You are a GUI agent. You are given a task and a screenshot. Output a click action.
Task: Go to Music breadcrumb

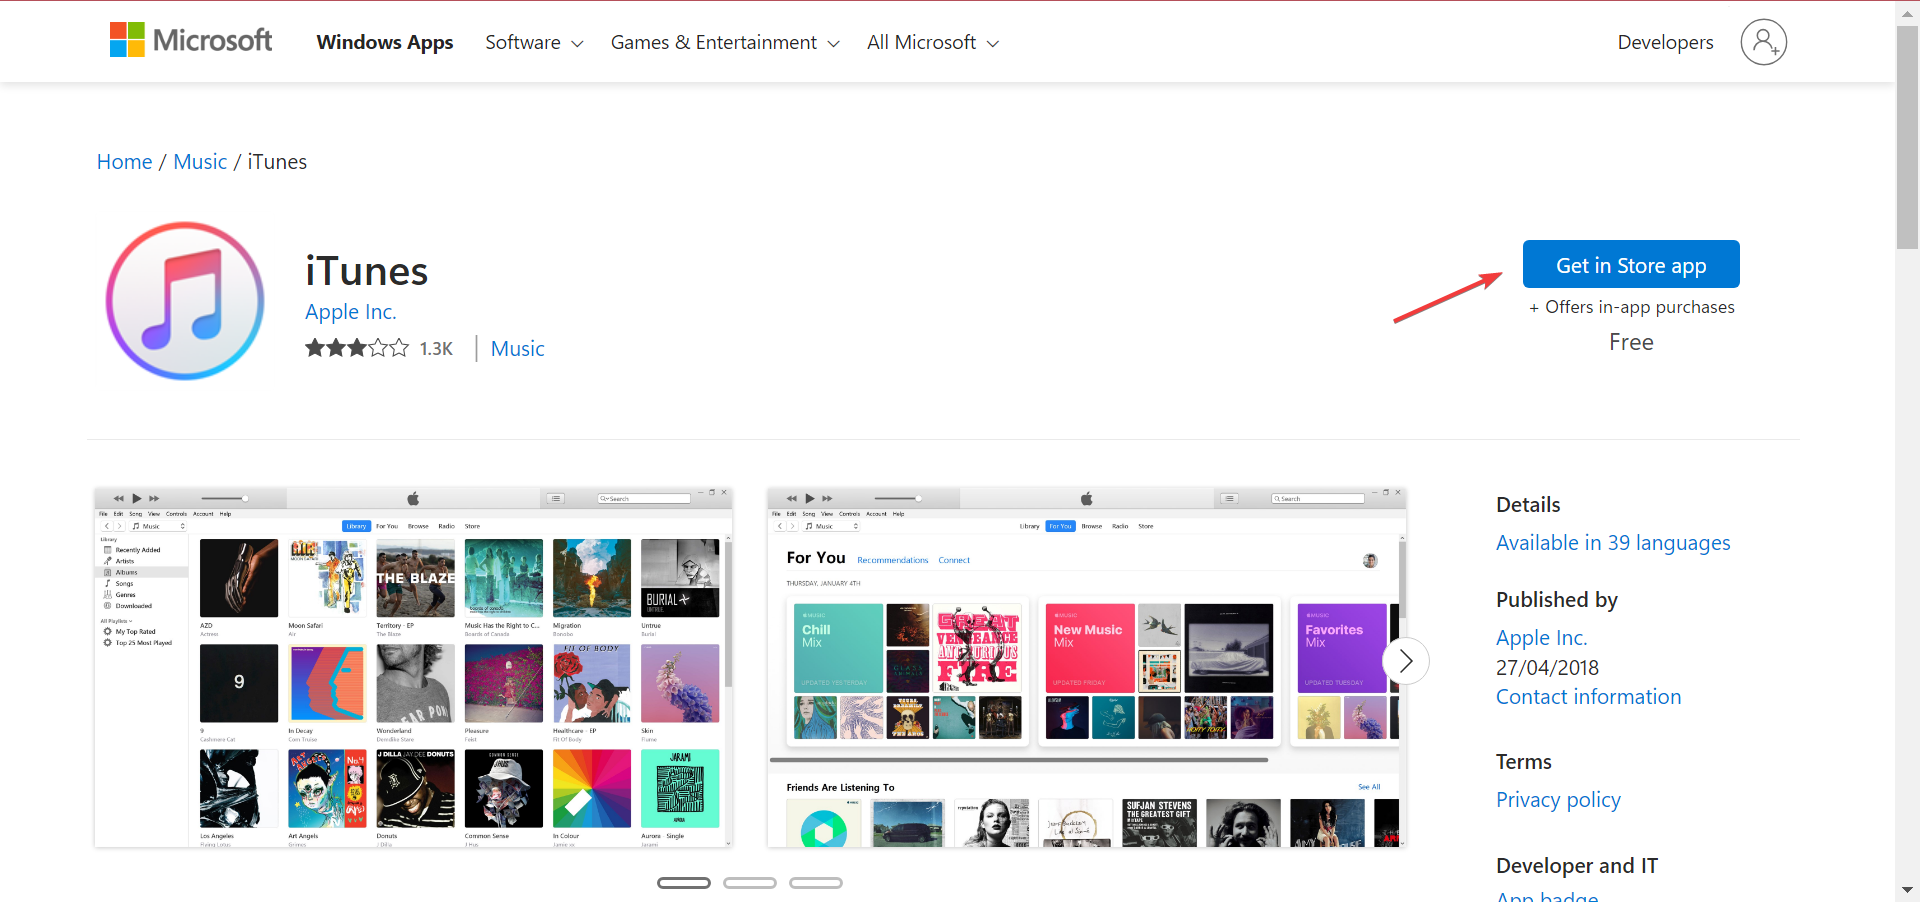[x=200, y=162]
